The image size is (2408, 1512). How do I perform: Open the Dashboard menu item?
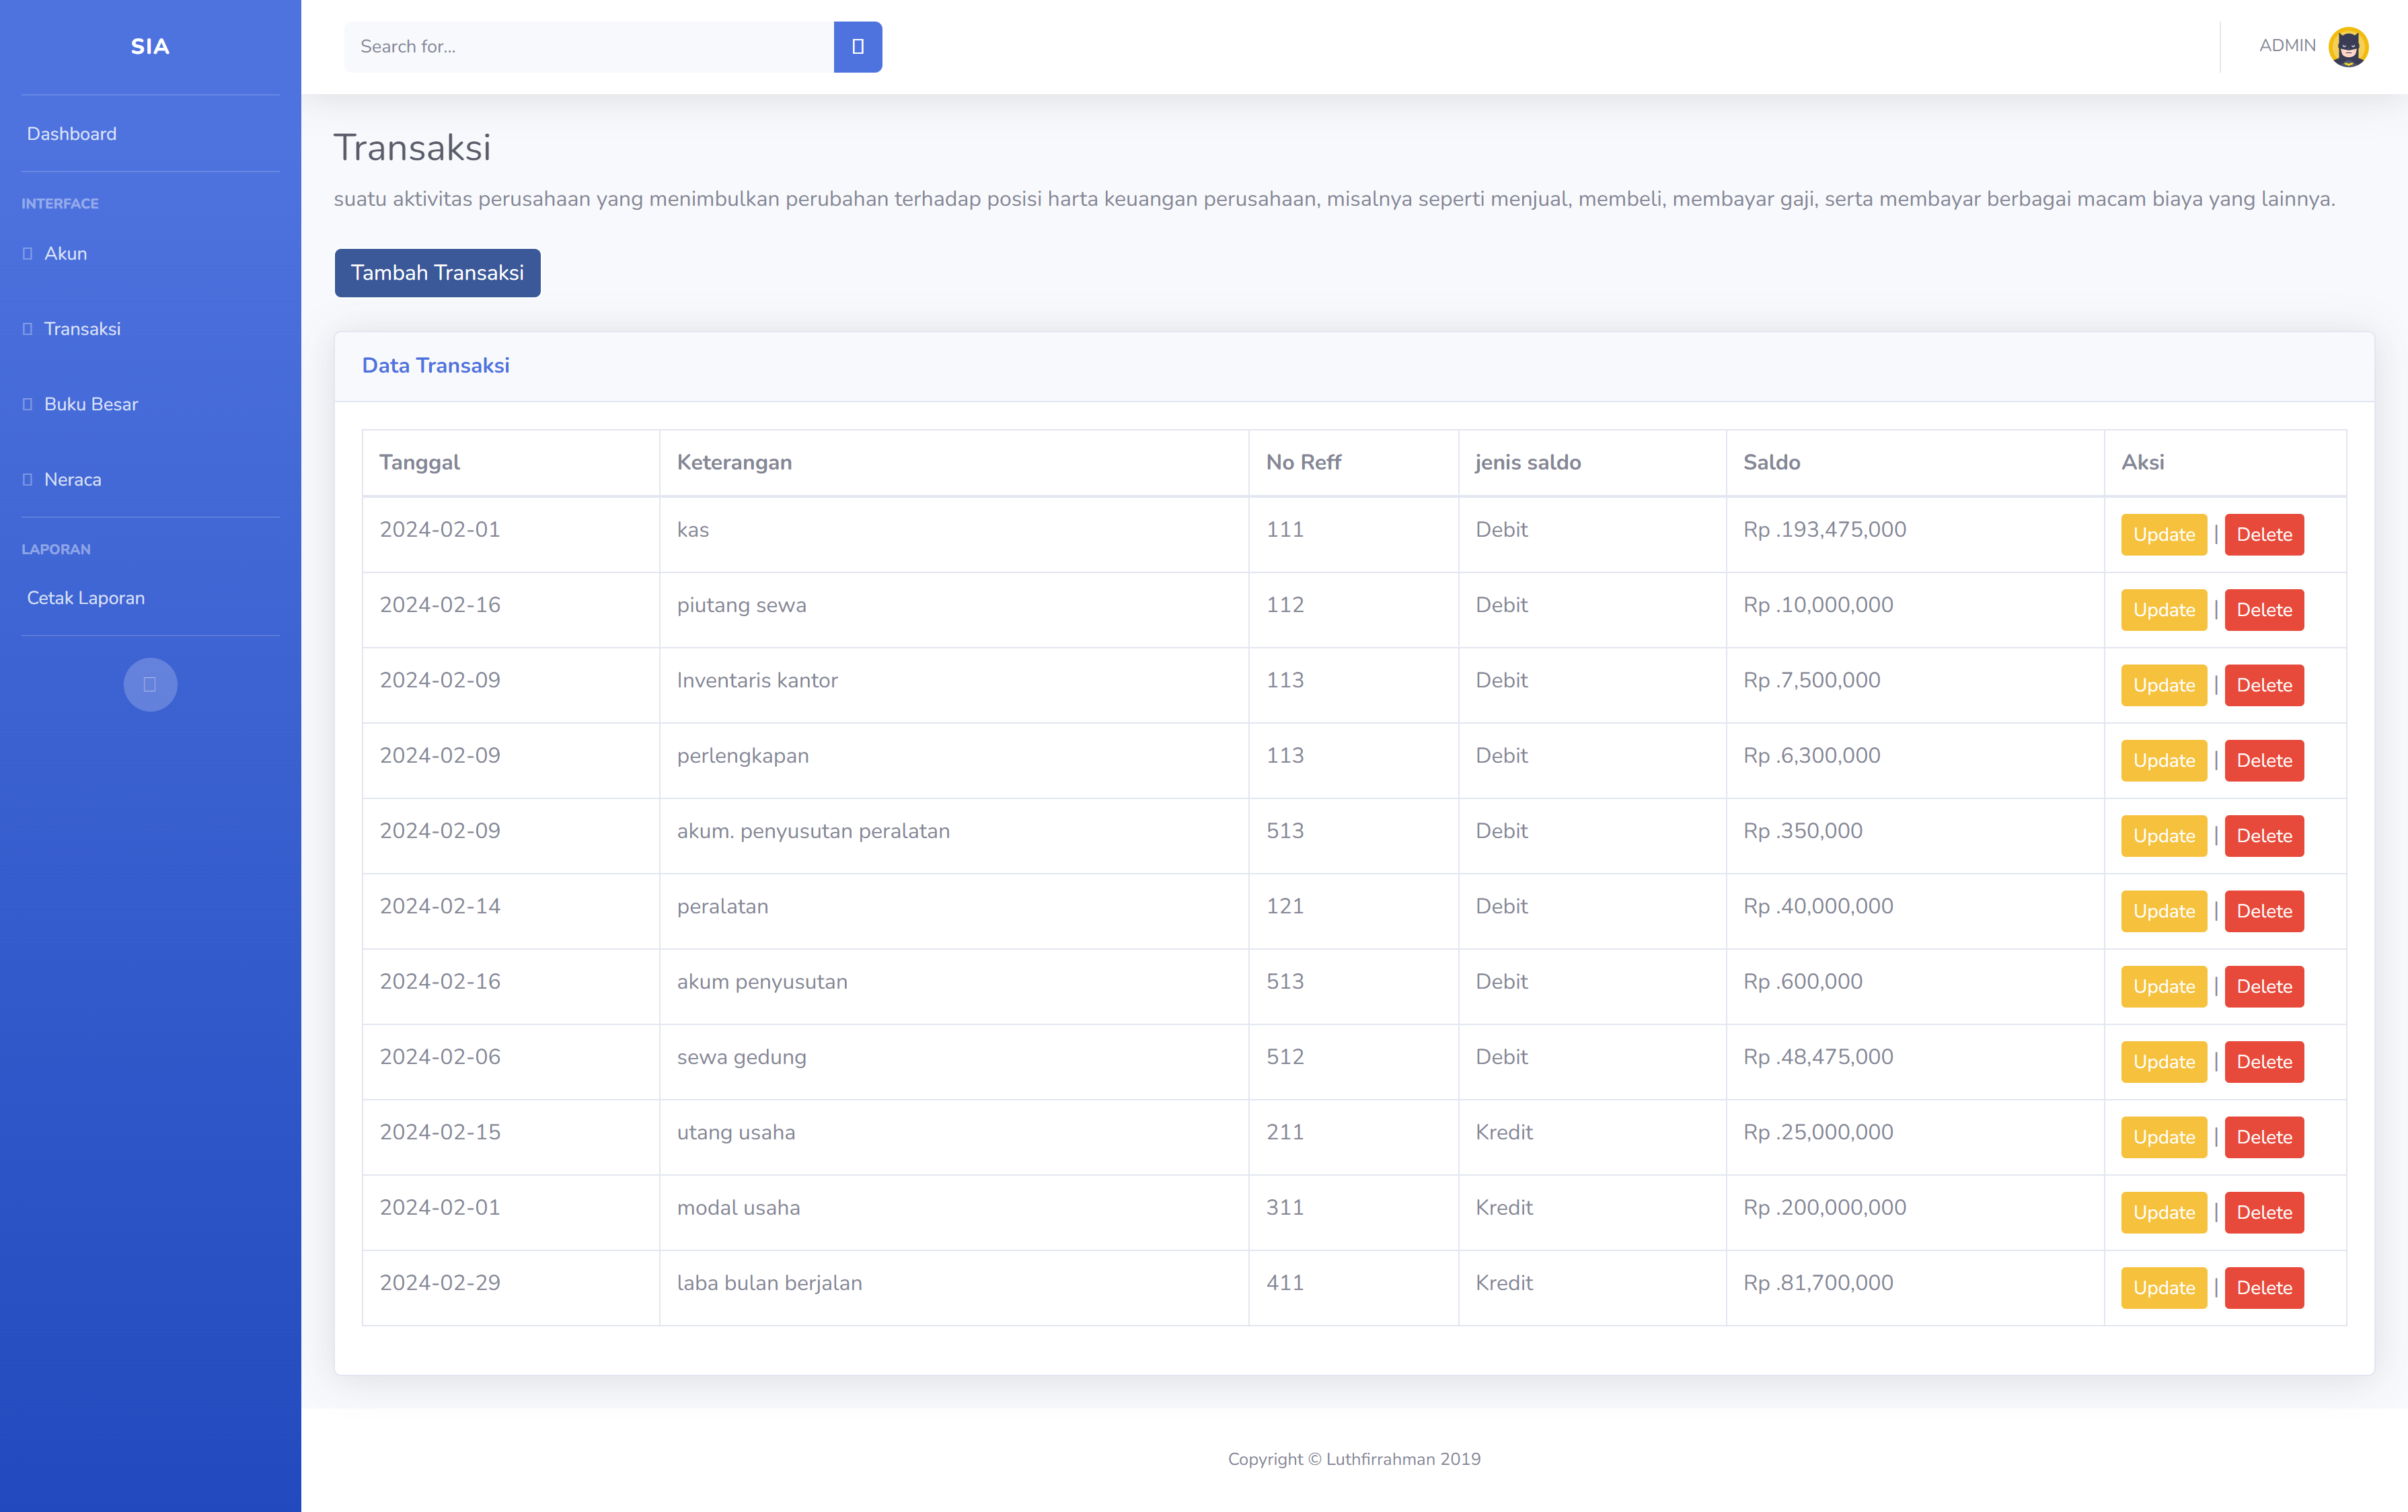(x=72, y=134)
